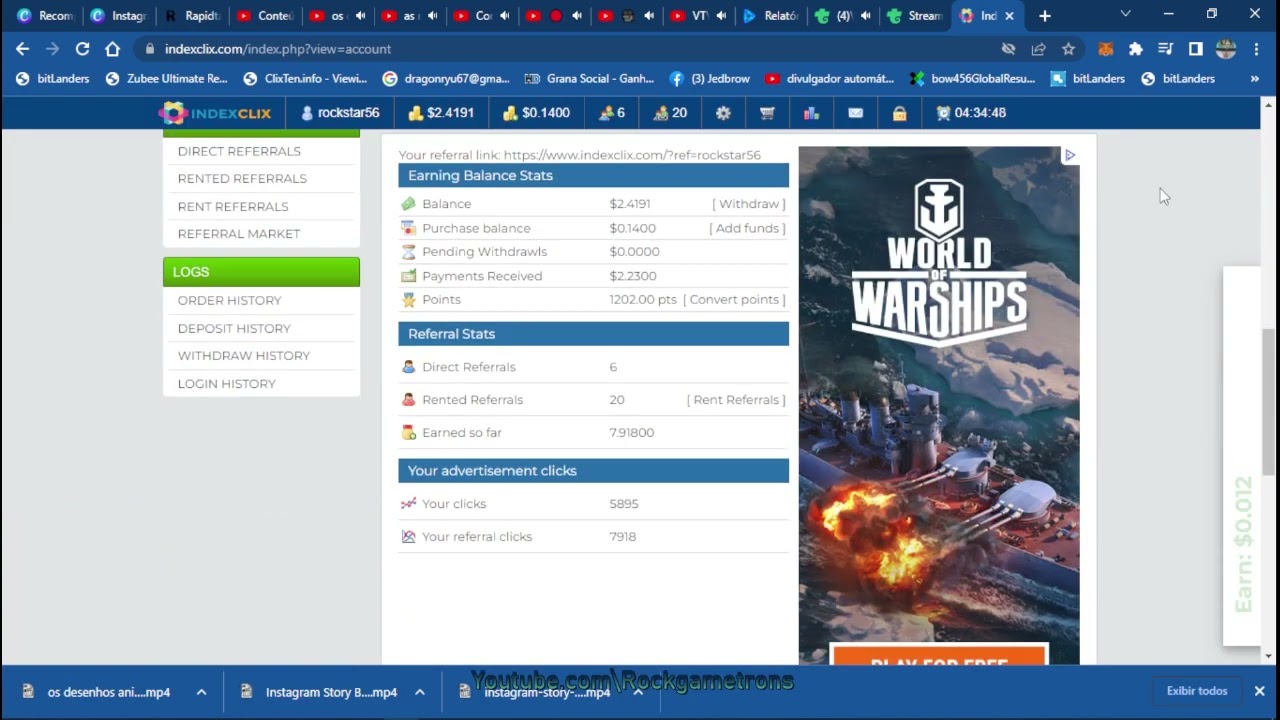The width and height of the screenshot is (1280, 720).
Task: Click the World of Warships advertisement image
Action: 939,405
